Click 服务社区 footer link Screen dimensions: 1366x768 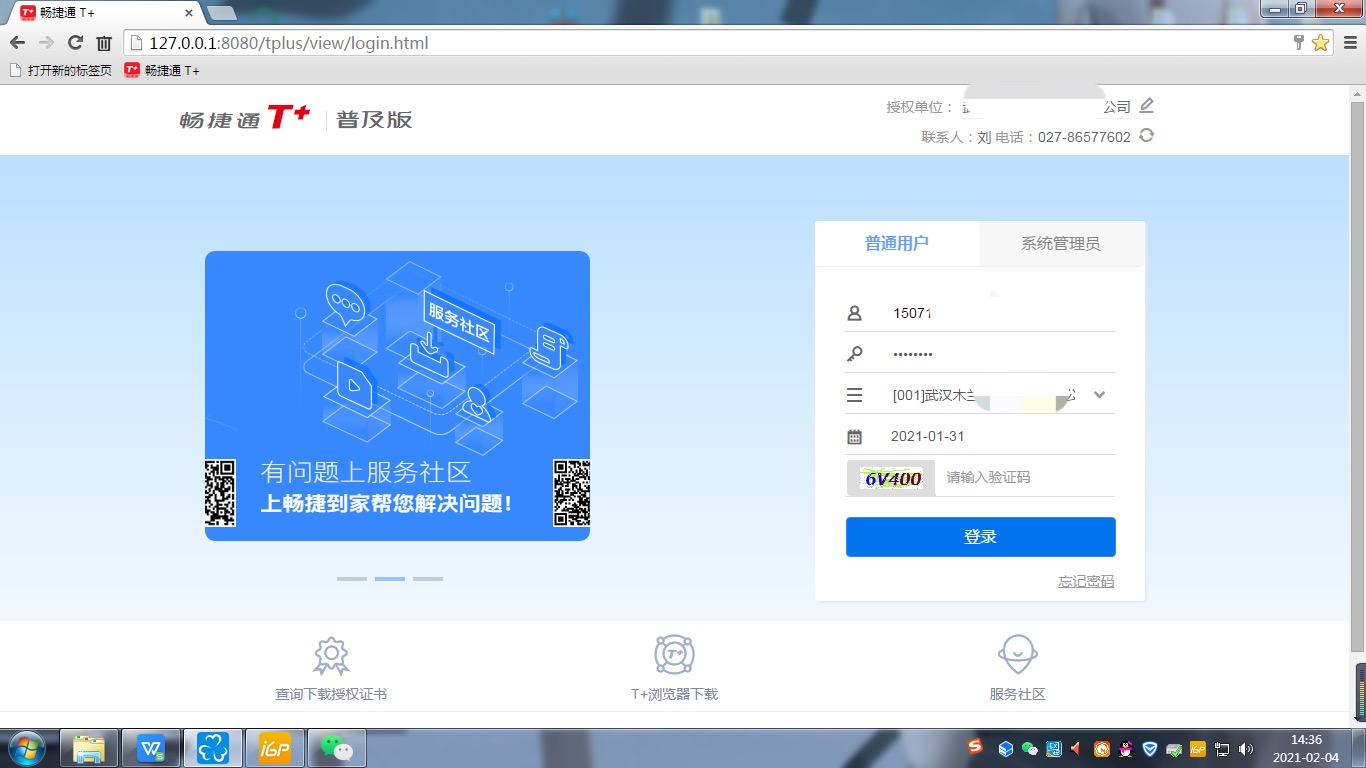[1017, 694]
